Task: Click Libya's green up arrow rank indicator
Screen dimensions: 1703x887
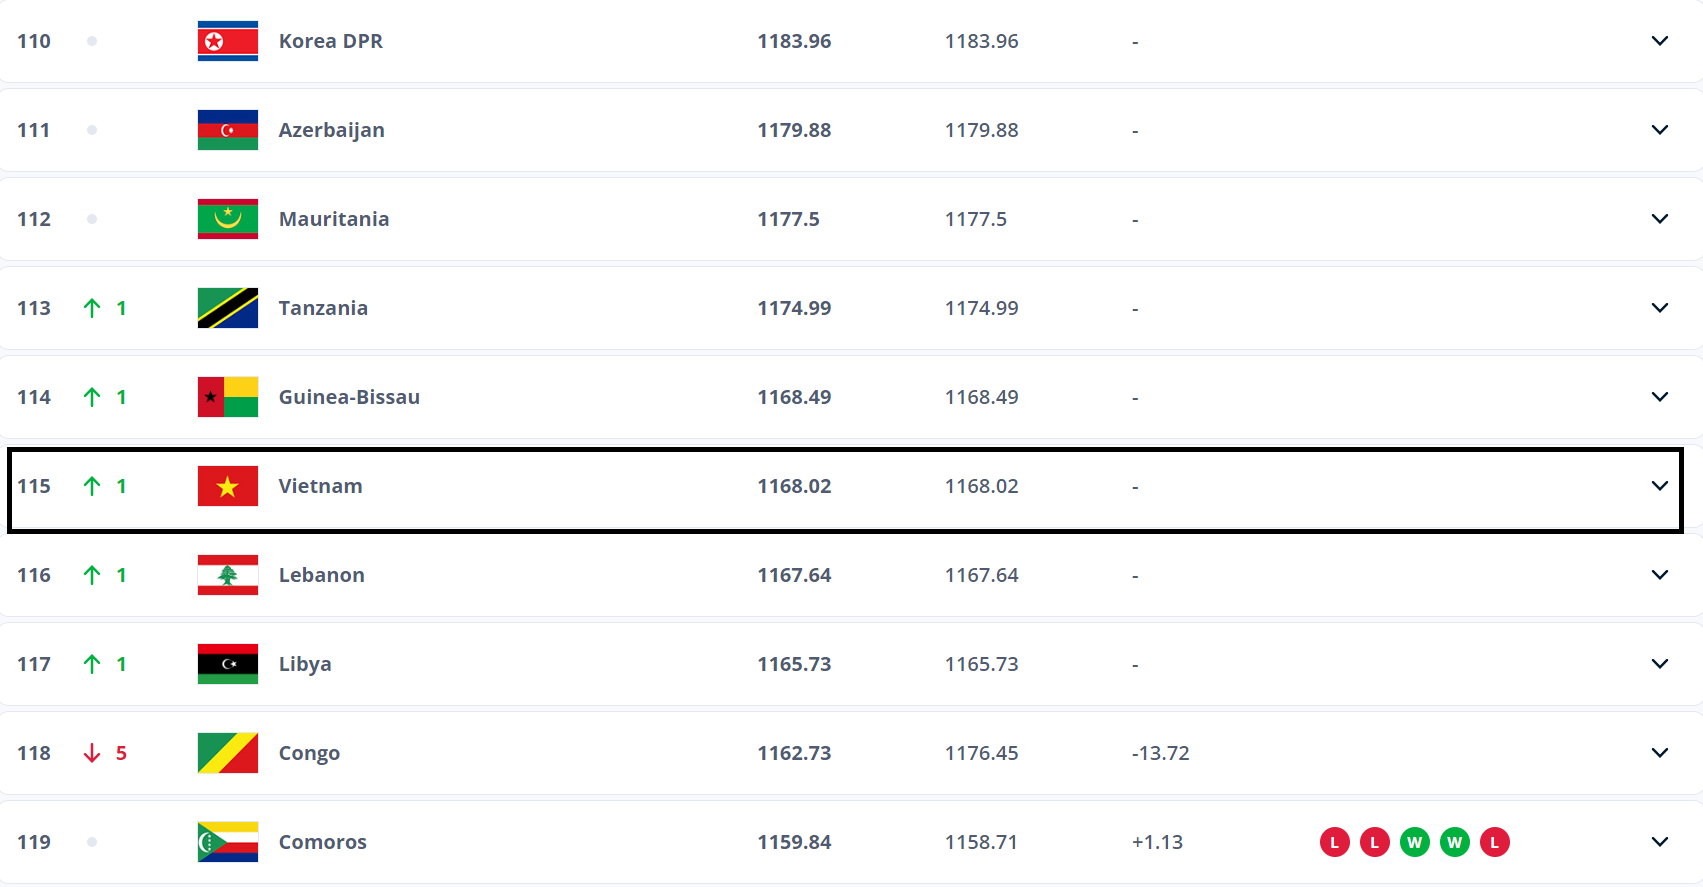Action: pyautogui.click(x=92, y=664)
